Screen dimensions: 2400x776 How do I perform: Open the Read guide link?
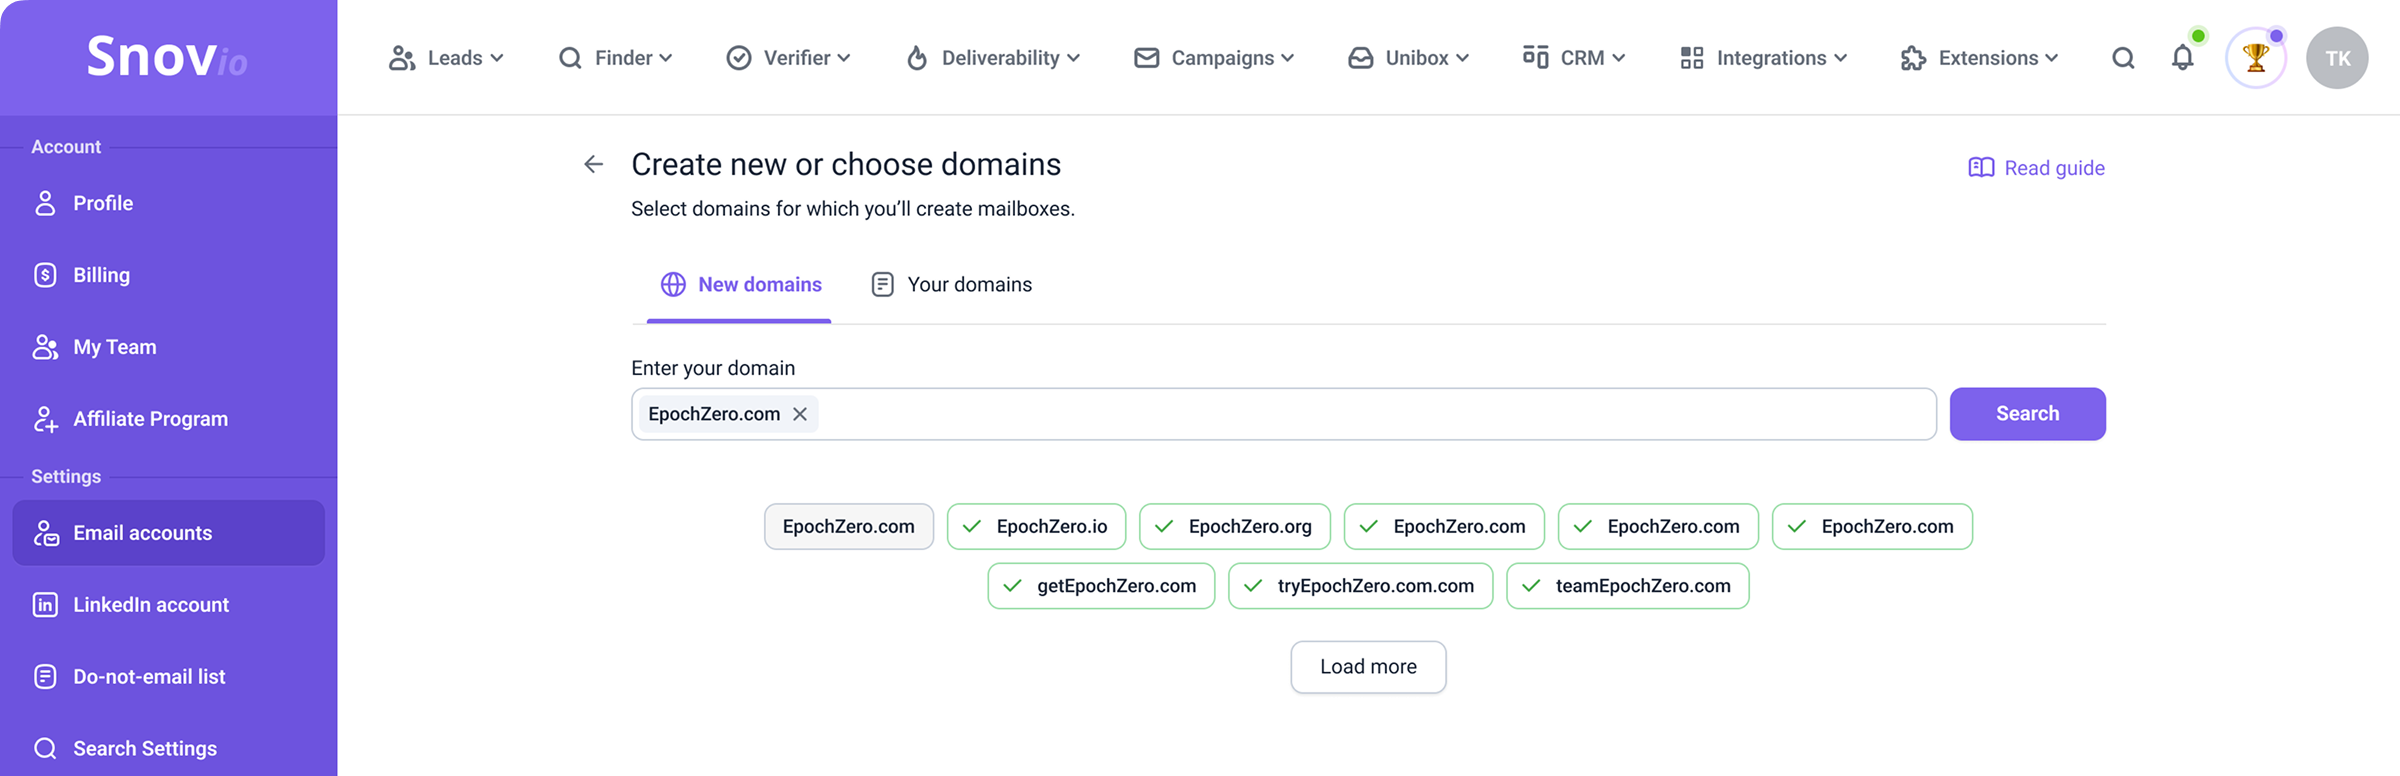pos(2036,168)
